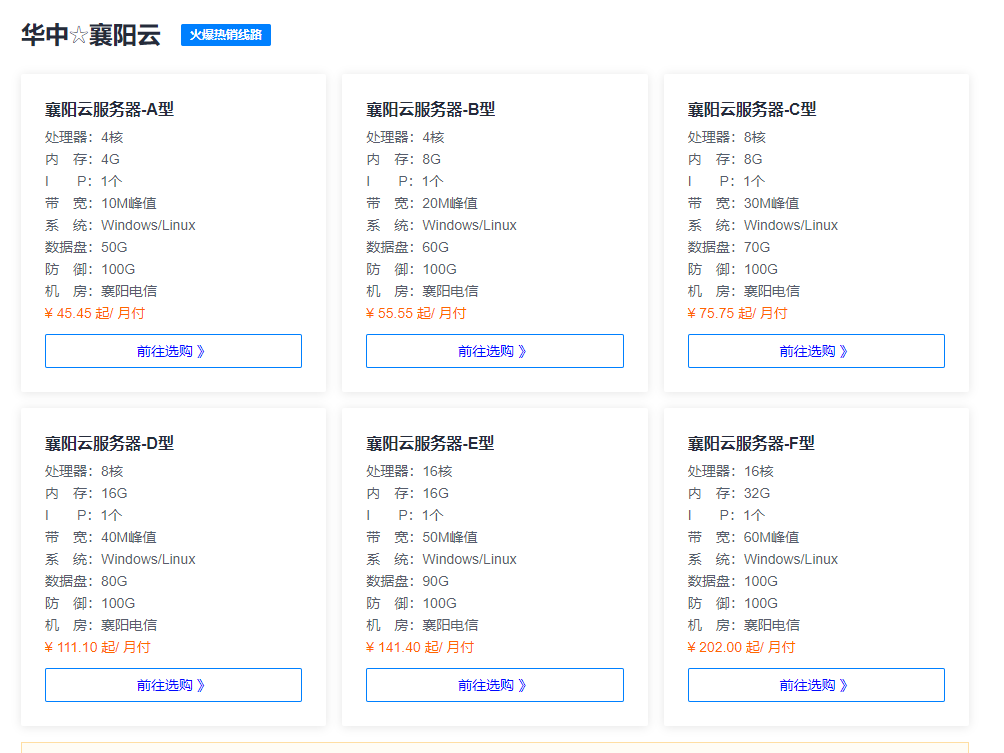Click 带宽: 40M峰值 in D型 card

pyautogui.click(x=101, y=537)
